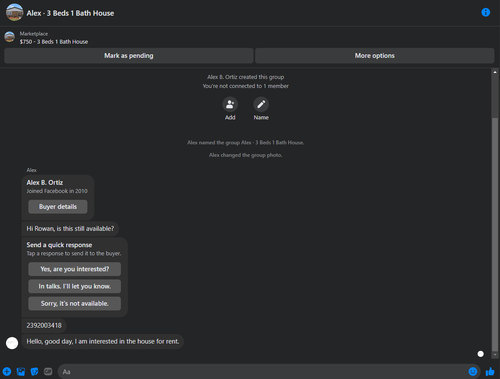The width and height of the screenshot is (500, 379).
Task: Click "Alex changed the group photo." message
Action: 246,155
